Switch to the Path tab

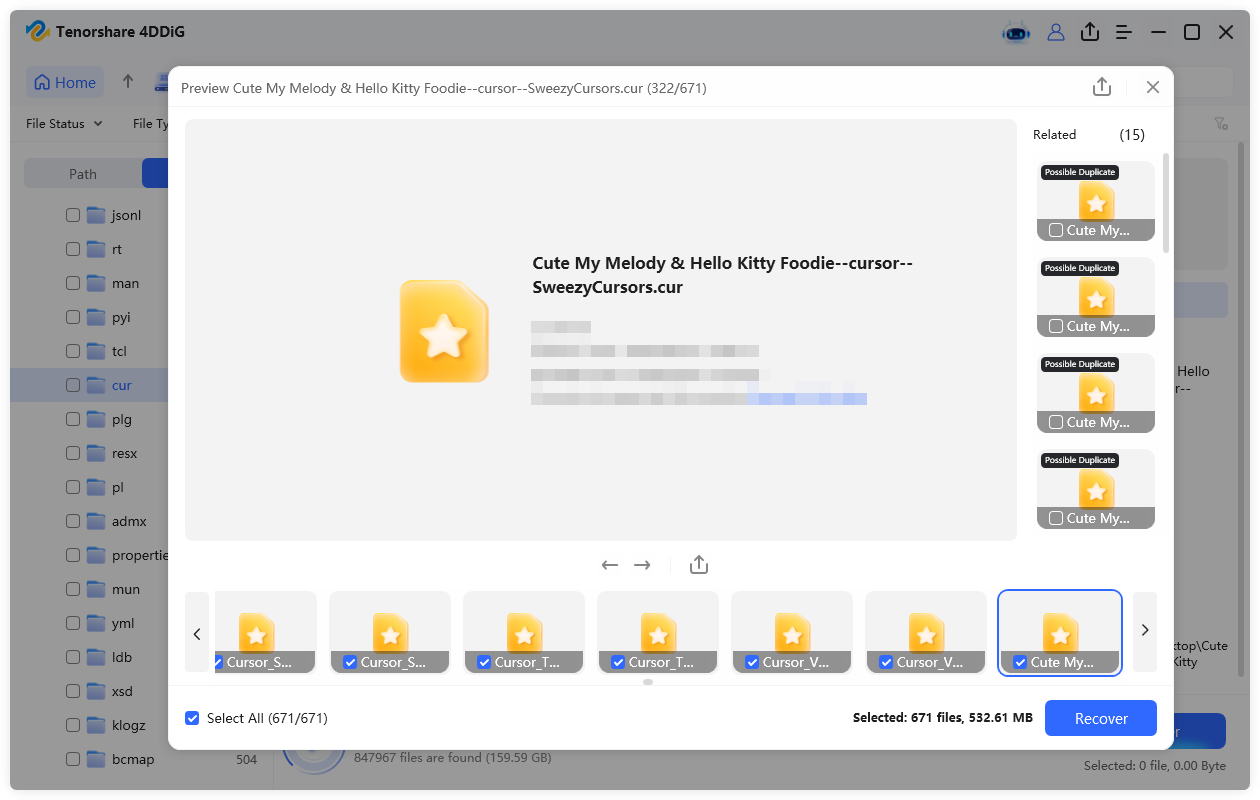[83, 174]
